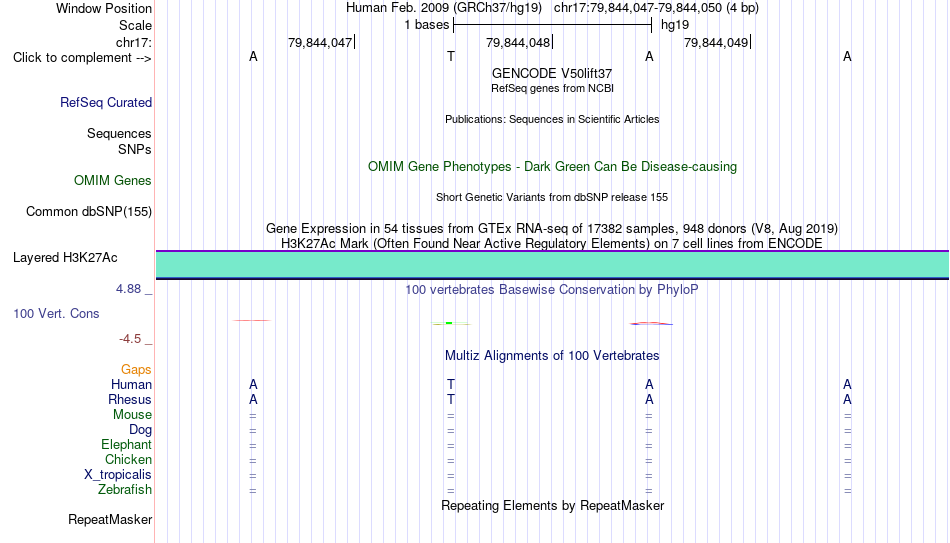Click the Zebrafish species label
This screenshot has height=543, width=950.
125,489
